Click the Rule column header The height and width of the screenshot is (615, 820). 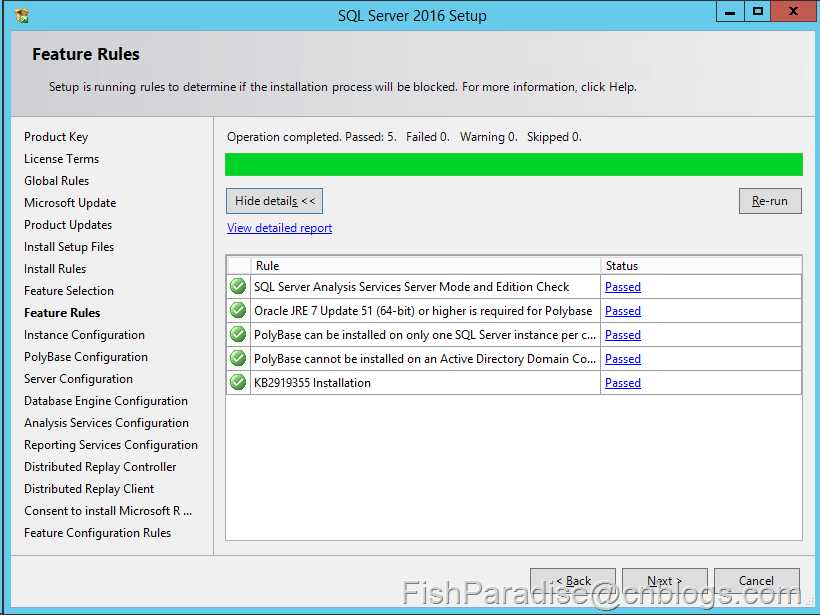coord(425,266)
